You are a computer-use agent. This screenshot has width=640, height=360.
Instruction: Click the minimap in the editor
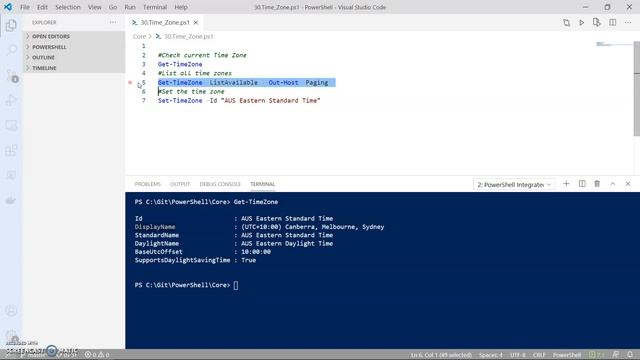point(614,44)
